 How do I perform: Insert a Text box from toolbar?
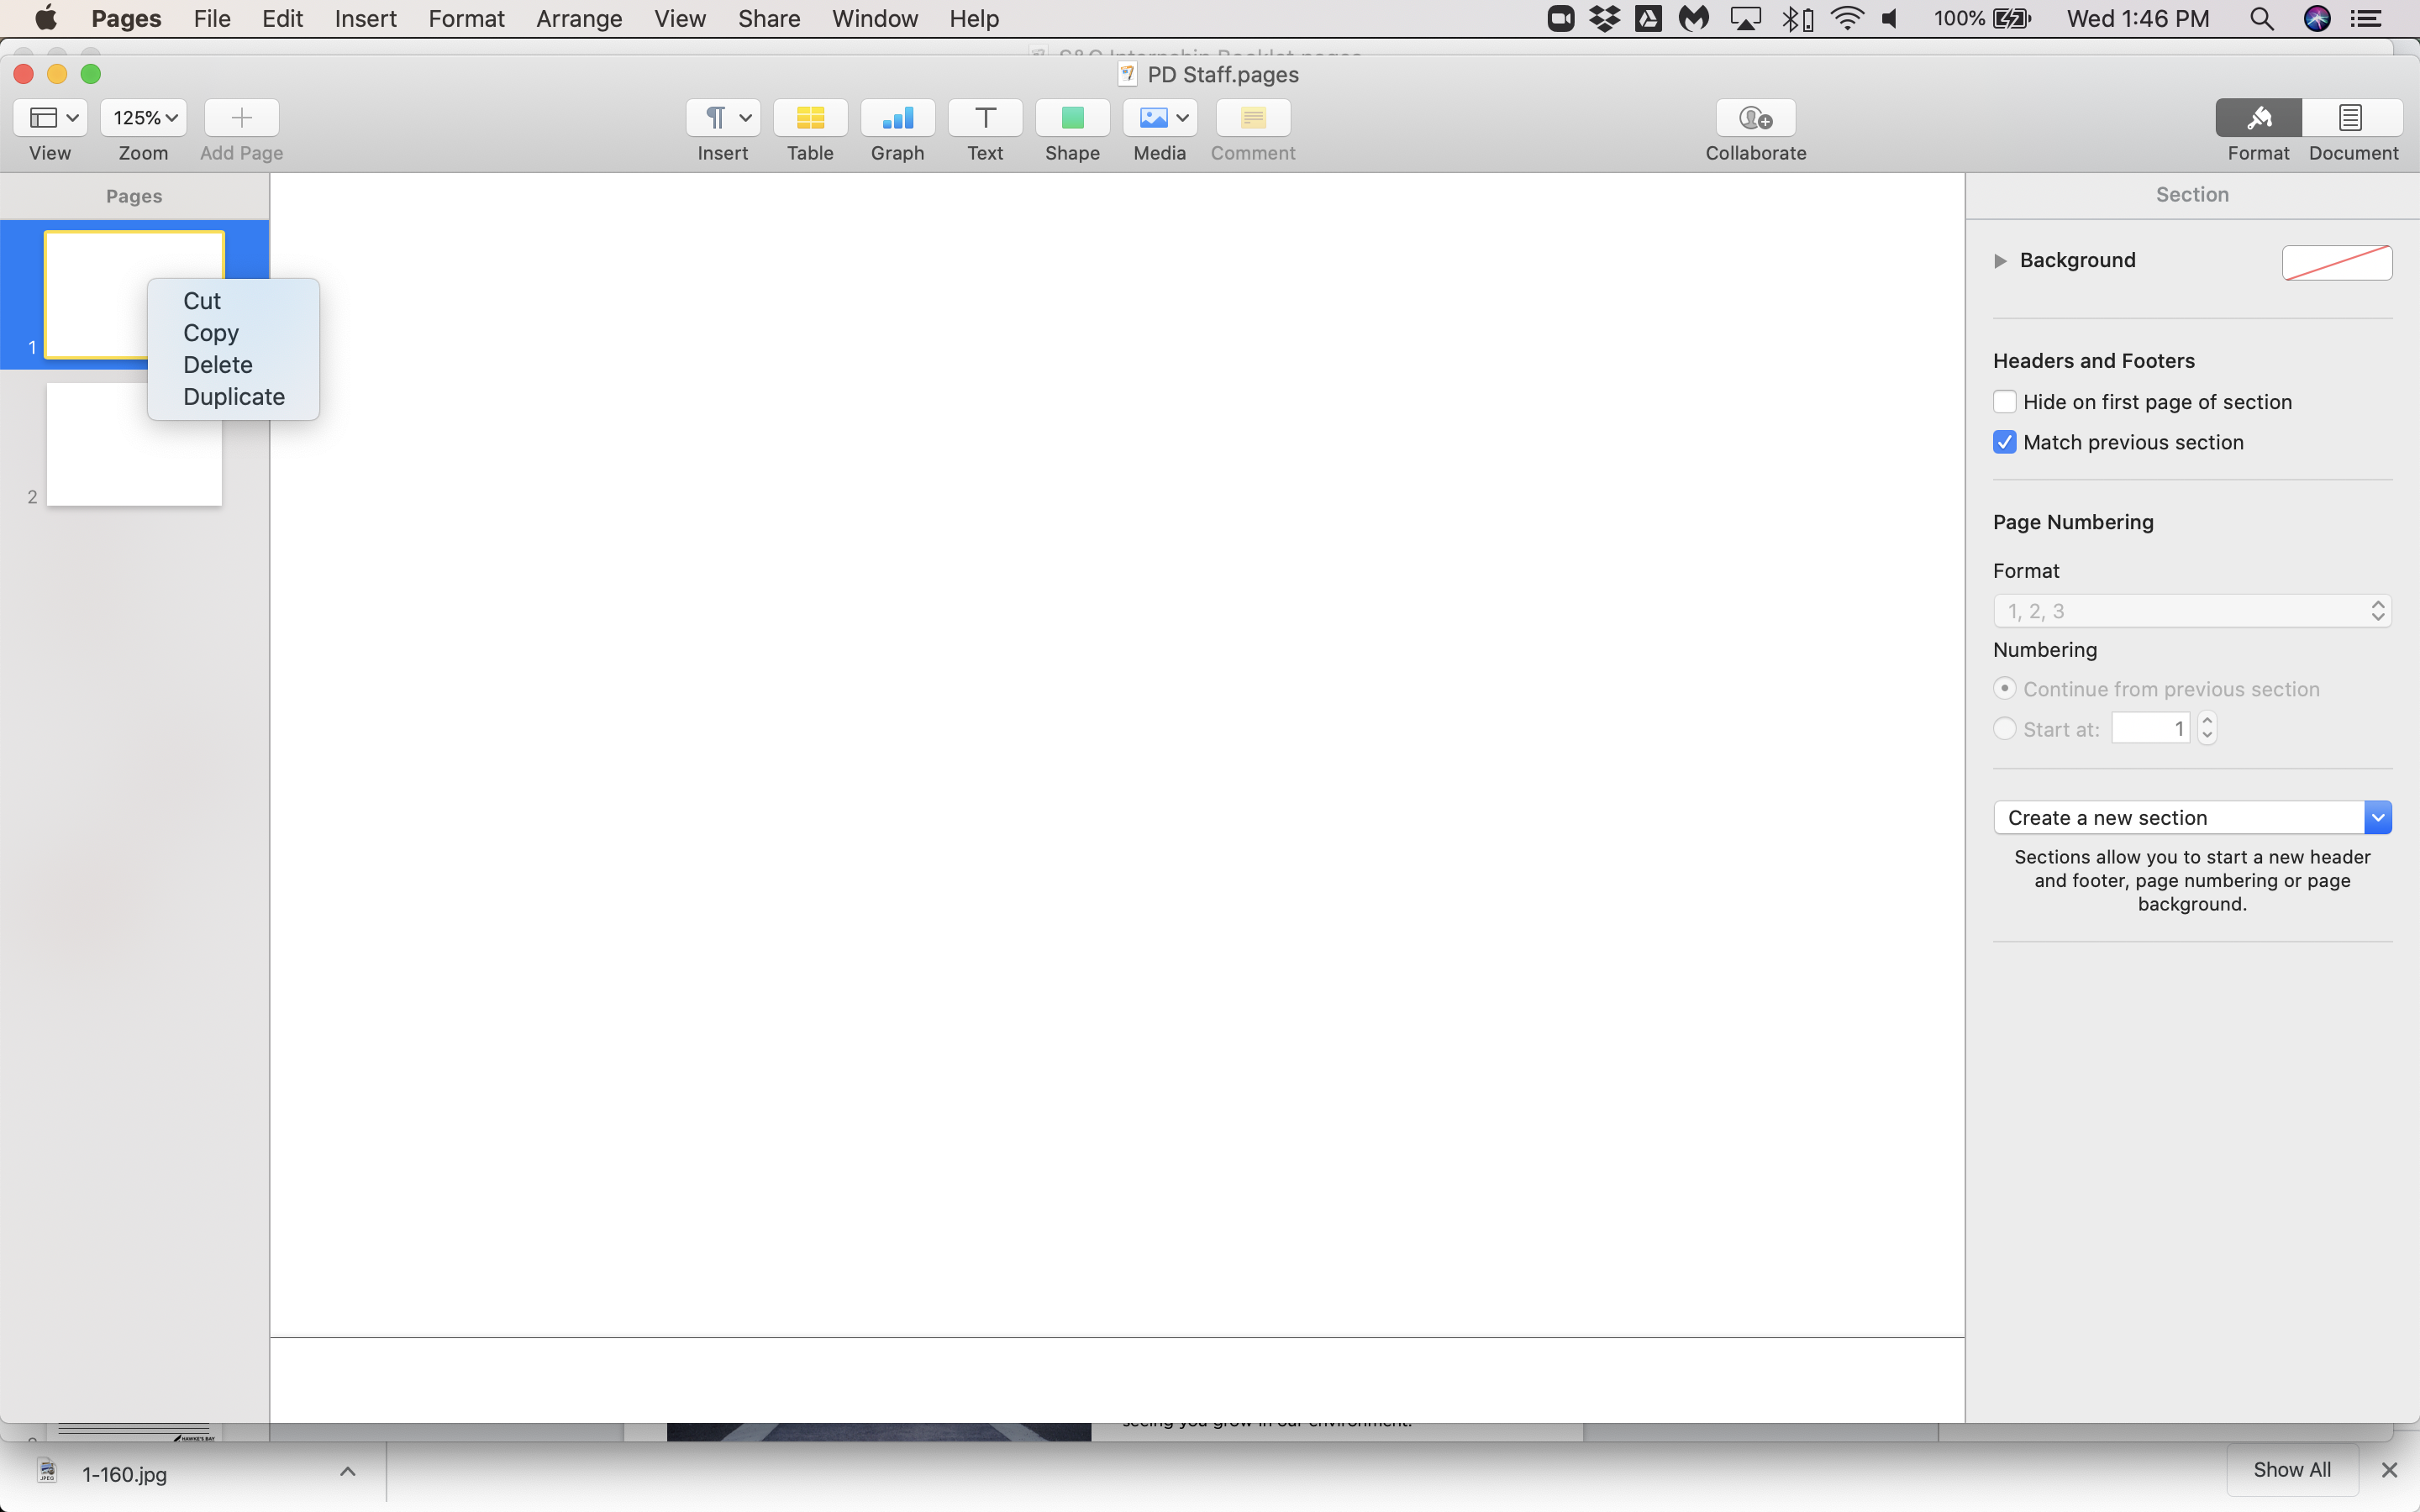[985, 118]
